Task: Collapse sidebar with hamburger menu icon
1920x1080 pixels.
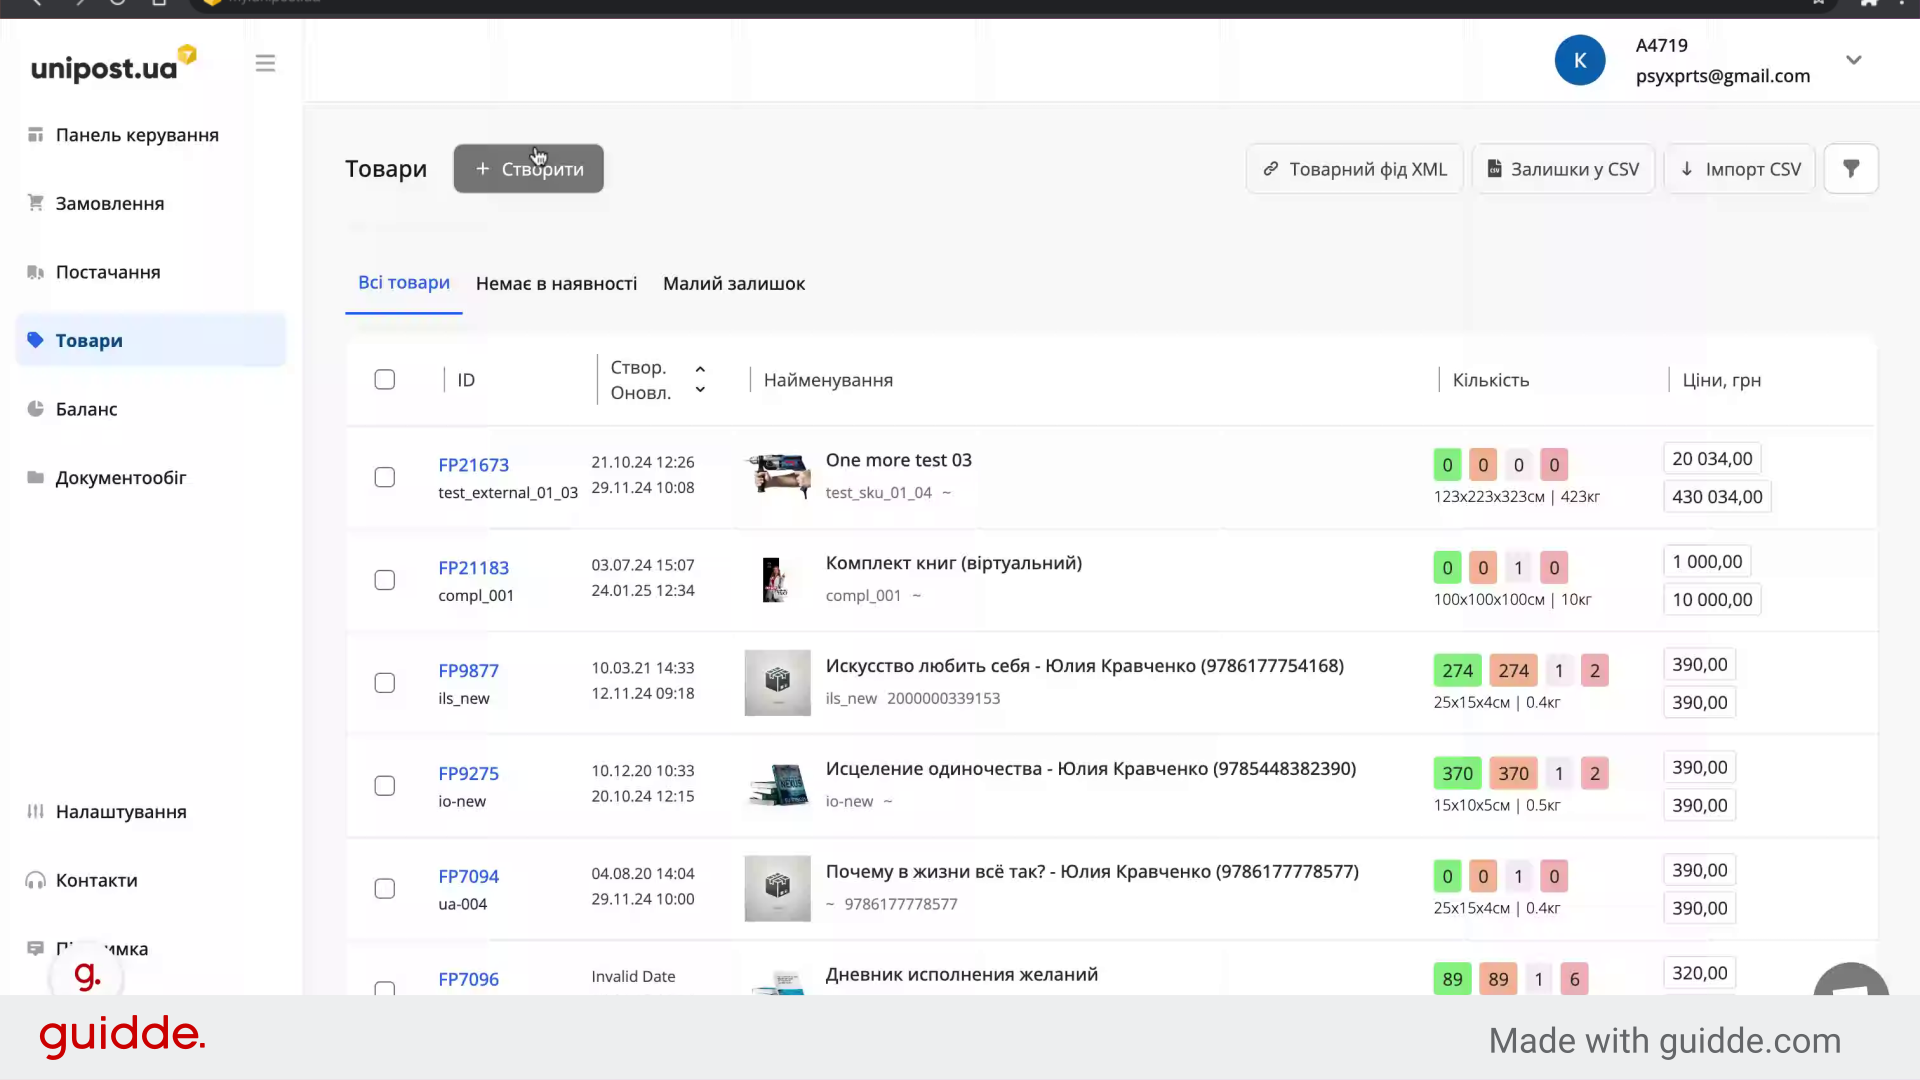Action: pos(265,64)
